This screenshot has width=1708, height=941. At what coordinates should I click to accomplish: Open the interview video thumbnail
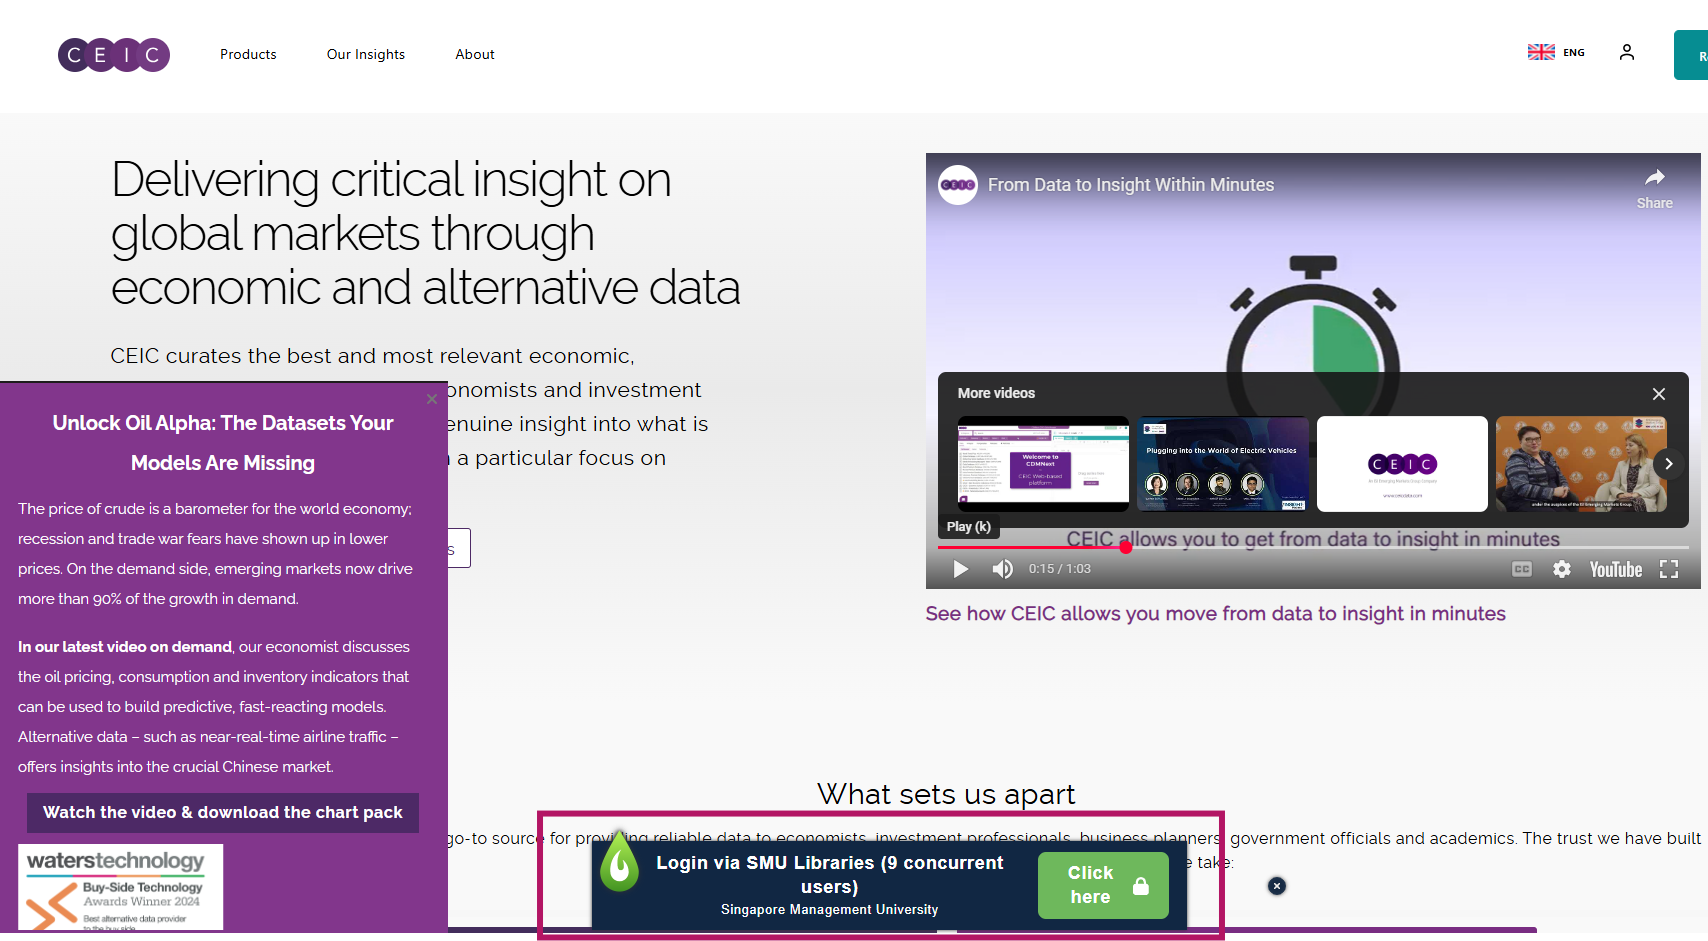1581,464
